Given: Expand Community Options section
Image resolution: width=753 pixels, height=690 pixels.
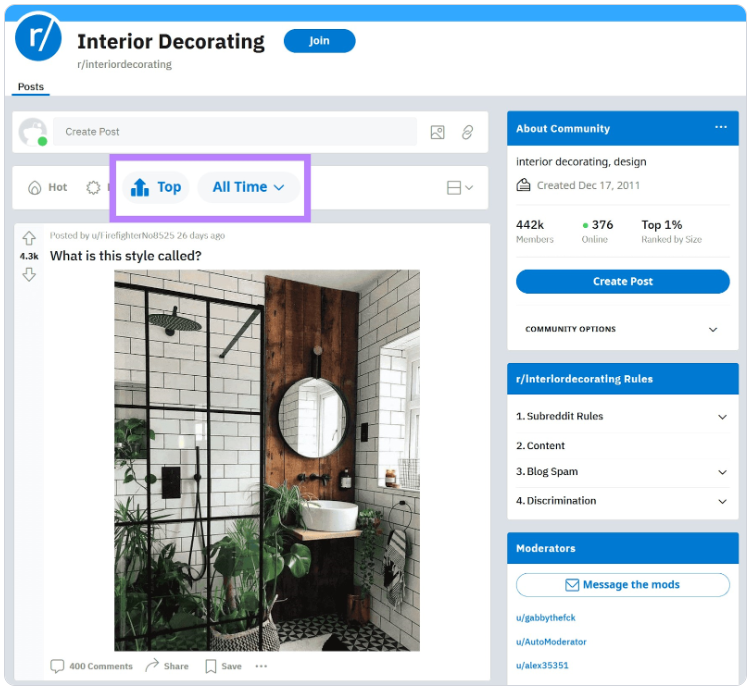Looking at the screenshot, I should 622,329.
